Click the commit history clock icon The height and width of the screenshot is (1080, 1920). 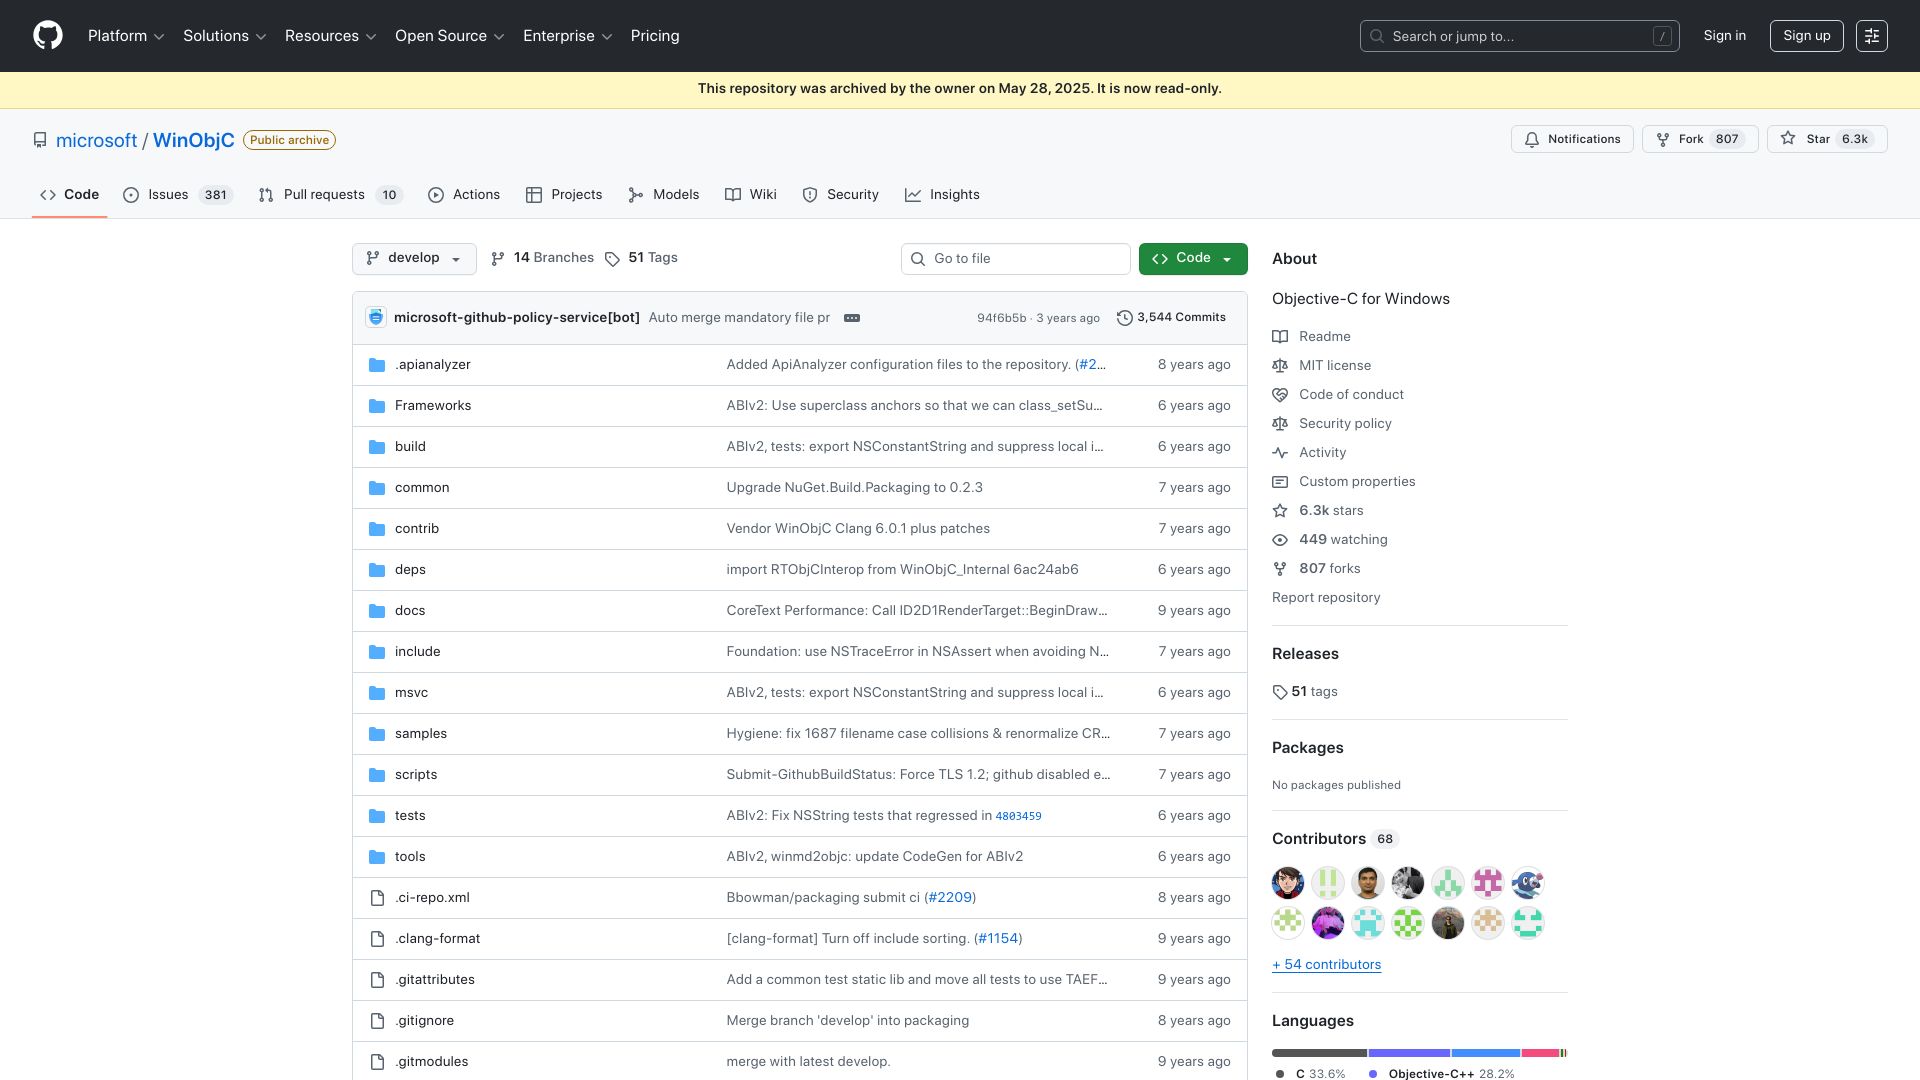(1125, 318)
